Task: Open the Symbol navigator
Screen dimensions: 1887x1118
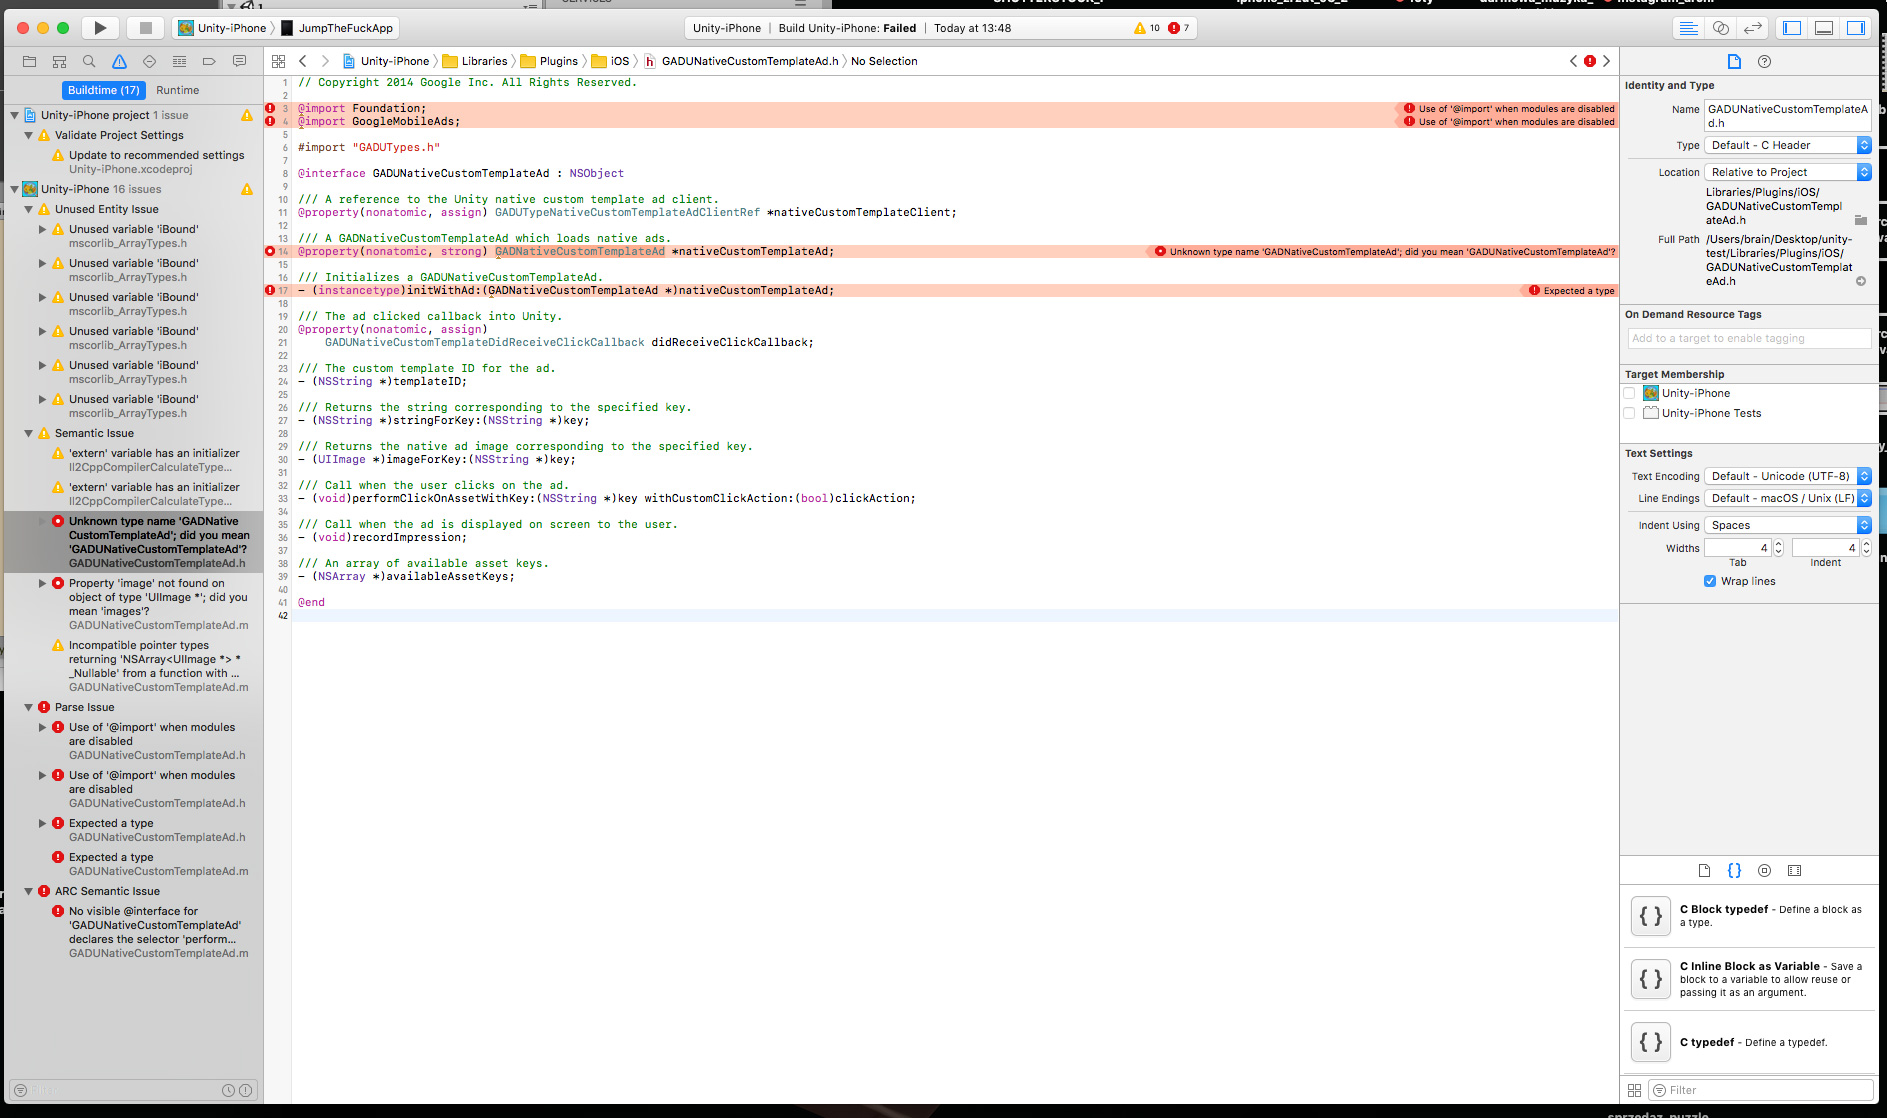Action: pos(59,61)
